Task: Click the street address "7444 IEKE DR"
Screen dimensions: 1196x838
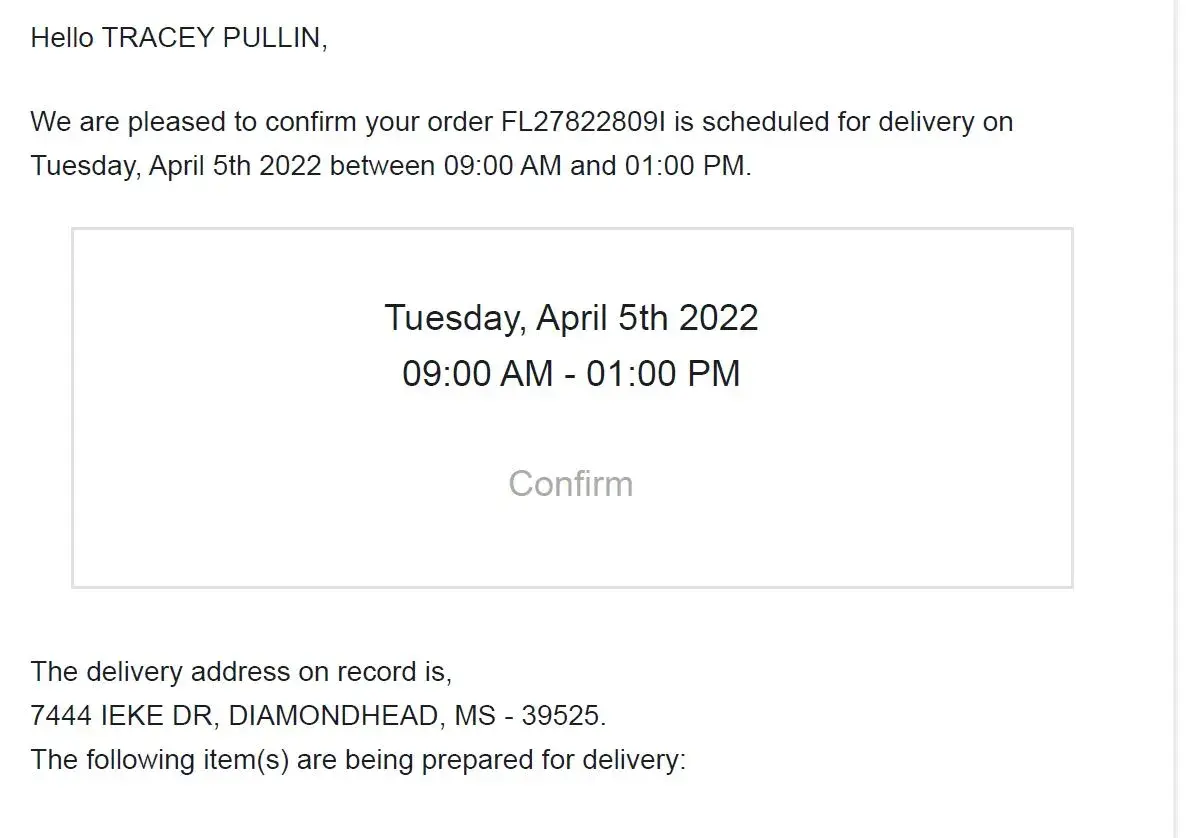Action: click(123, 716)
